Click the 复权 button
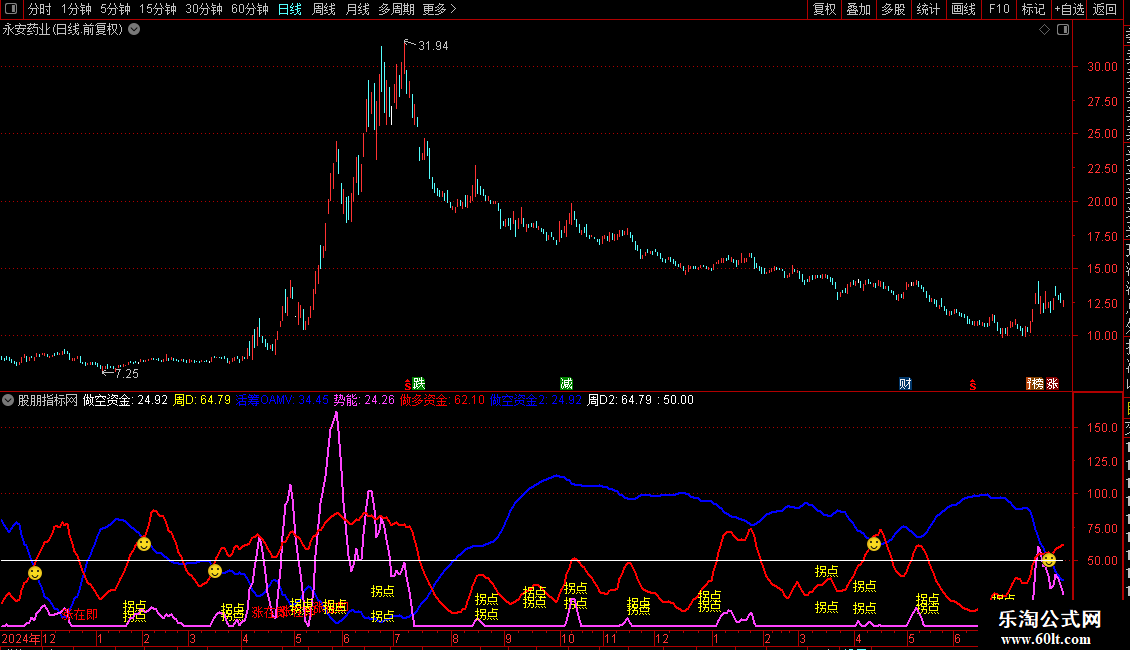 (x=824, y=9)
